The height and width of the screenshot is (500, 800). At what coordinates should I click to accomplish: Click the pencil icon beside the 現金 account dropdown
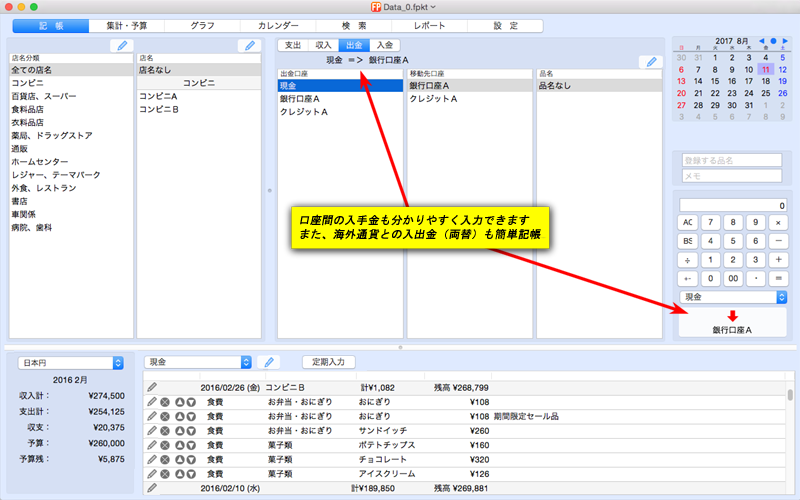269,362
